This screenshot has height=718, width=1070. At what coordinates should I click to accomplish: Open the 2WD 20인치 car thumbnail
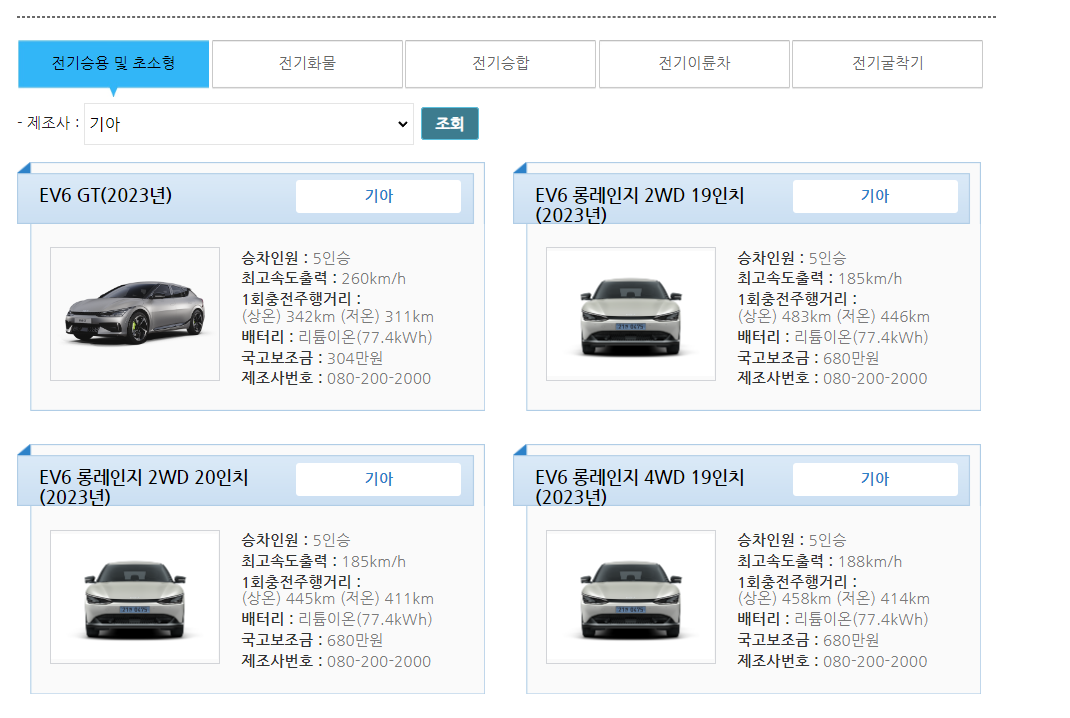pos(135,597)
